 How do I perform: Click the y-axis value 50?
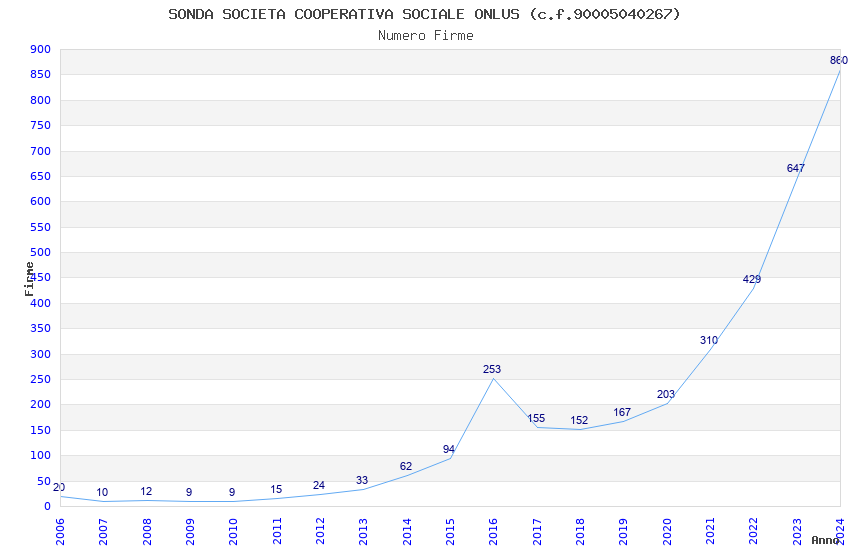pos(44,481)
